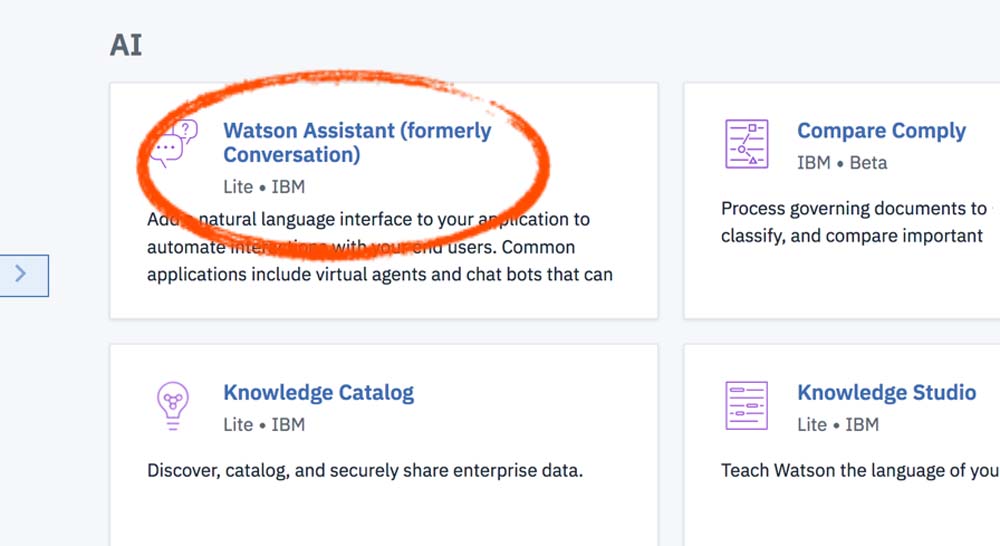Click the "IBM • Beta" label
The width and height of the screenshot is (1000, 546).
842,163
